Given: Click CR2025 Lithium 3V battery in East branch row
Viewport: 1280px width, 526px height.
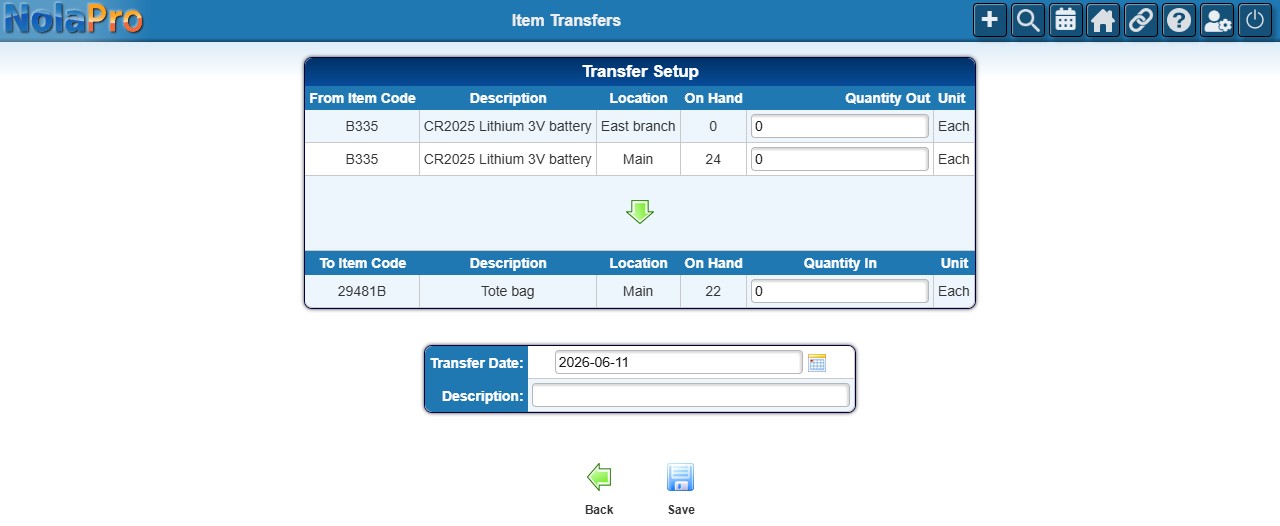Looking at the screenshot, I should [508, 127].
